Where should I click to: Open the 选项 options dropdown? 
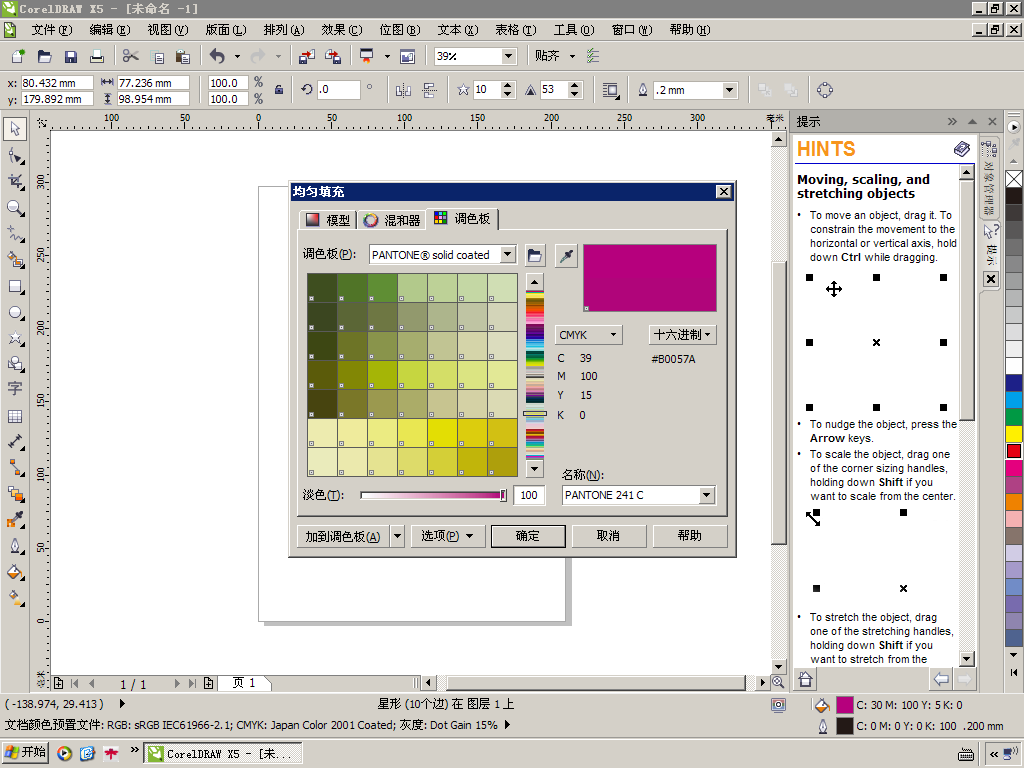pos(447,536)
